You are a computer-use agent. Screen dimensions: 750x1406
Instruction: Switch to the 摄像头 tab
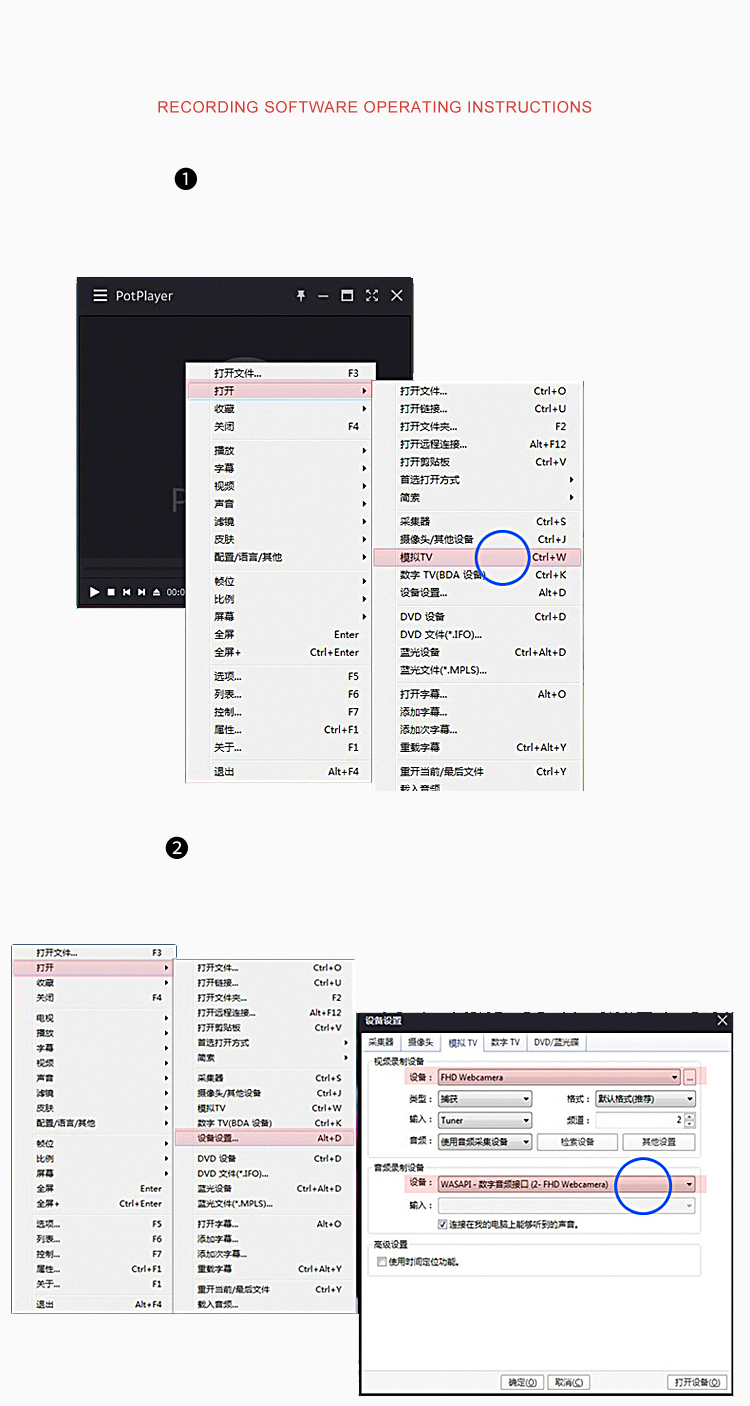[x=421, y=1042]
